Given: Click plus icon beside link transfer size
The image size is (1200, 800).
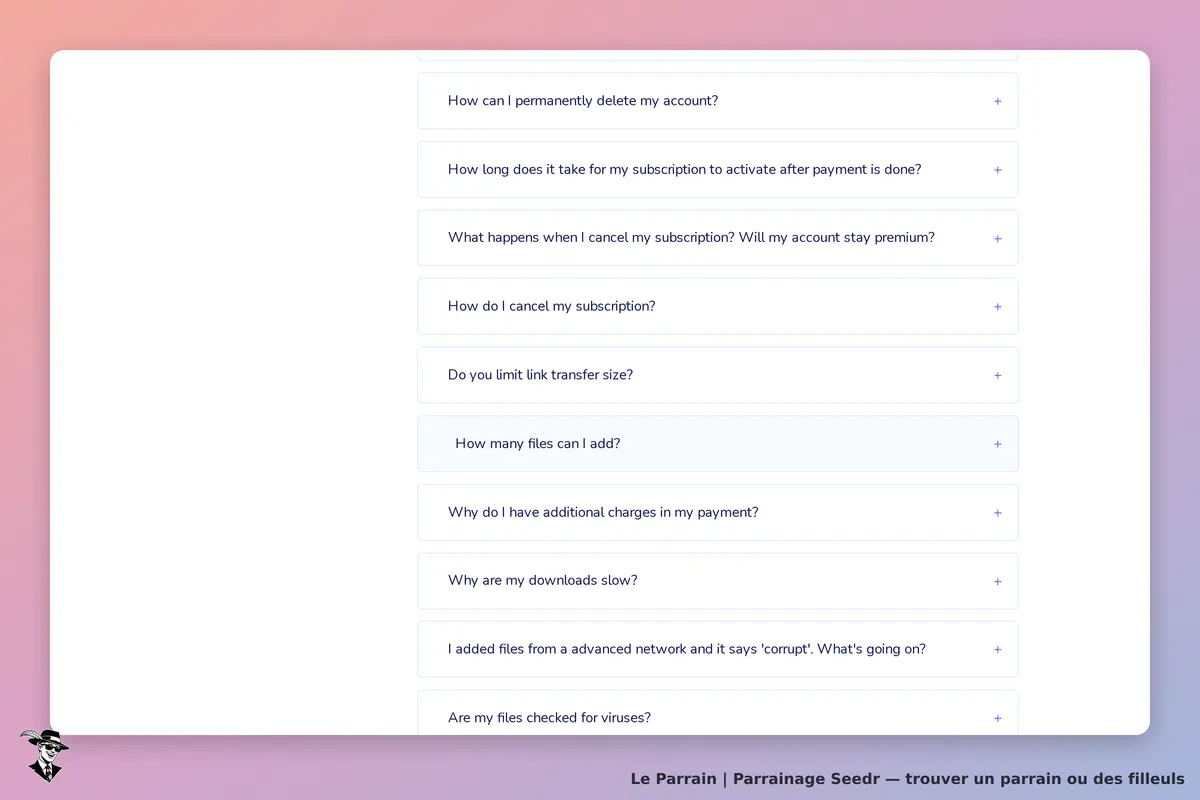Looking at the screenshot, I should click(997, 375).
